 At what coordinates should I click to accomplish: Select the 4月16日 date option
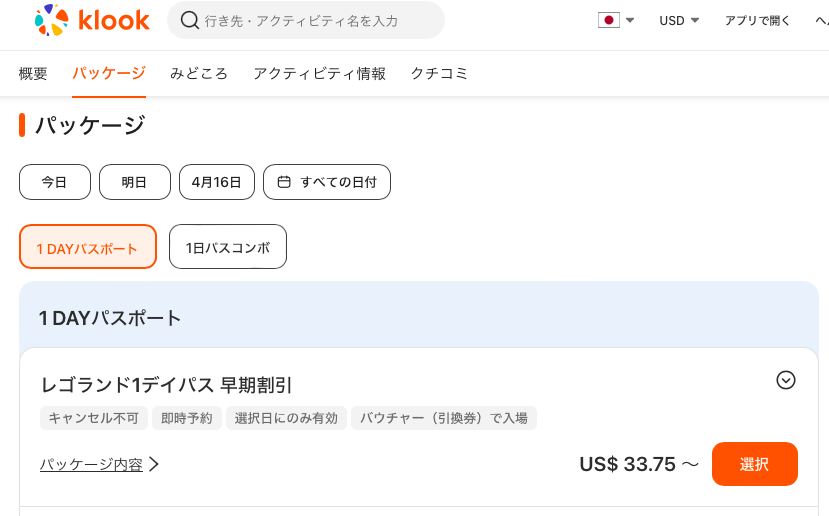coord(217,182)
